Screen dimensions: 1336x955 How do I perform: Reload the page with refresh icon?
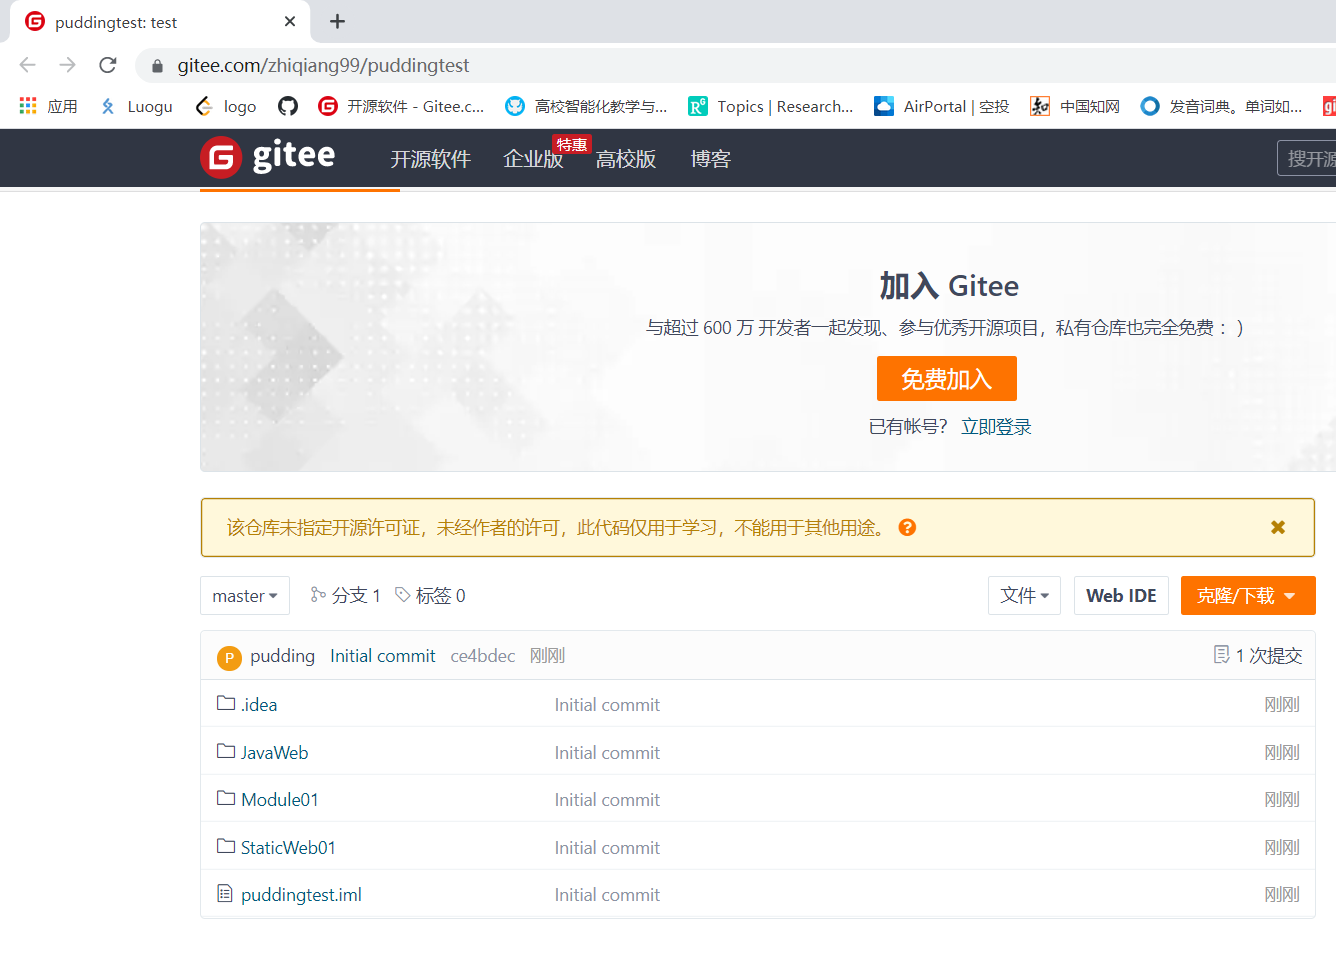point(108,65)
